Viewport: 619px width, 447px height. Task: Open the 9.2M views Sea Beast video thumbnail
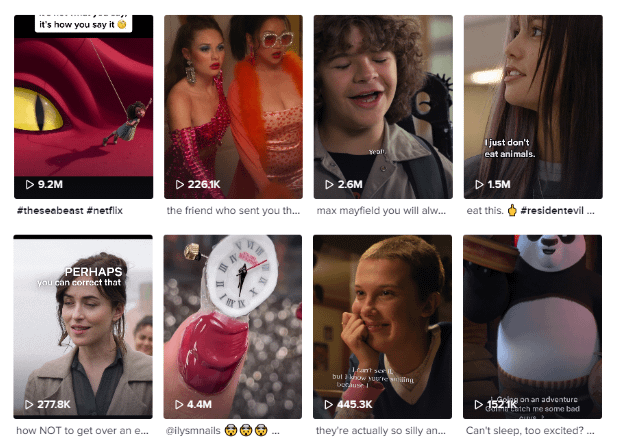tap(83, 107)
